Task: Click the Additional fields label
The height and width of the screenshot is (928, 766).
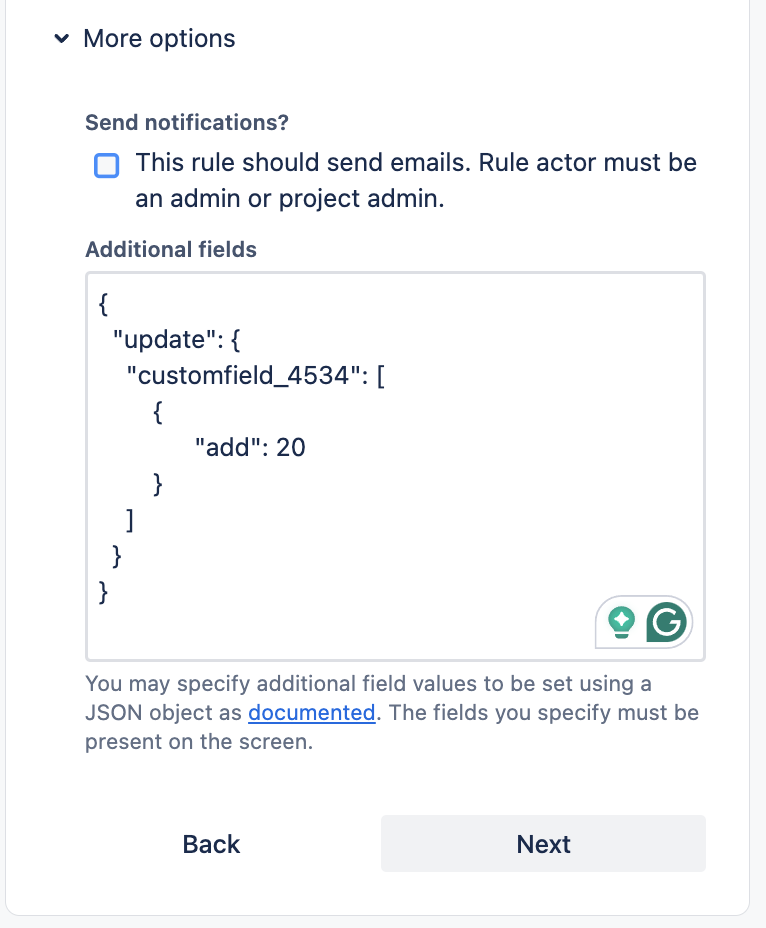Action: [171, 250]
